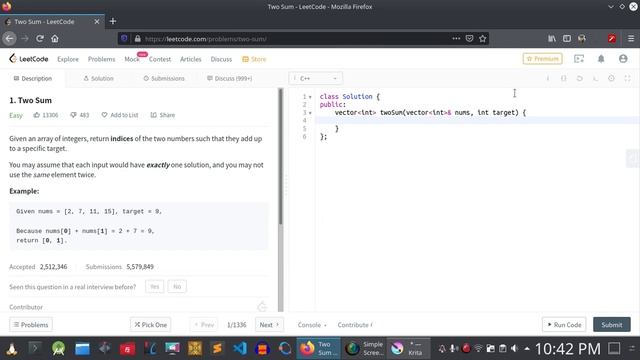Dislike the problem thumbs-down 483
The width and height of the screenshot is (640, 360).
[80, 115]
